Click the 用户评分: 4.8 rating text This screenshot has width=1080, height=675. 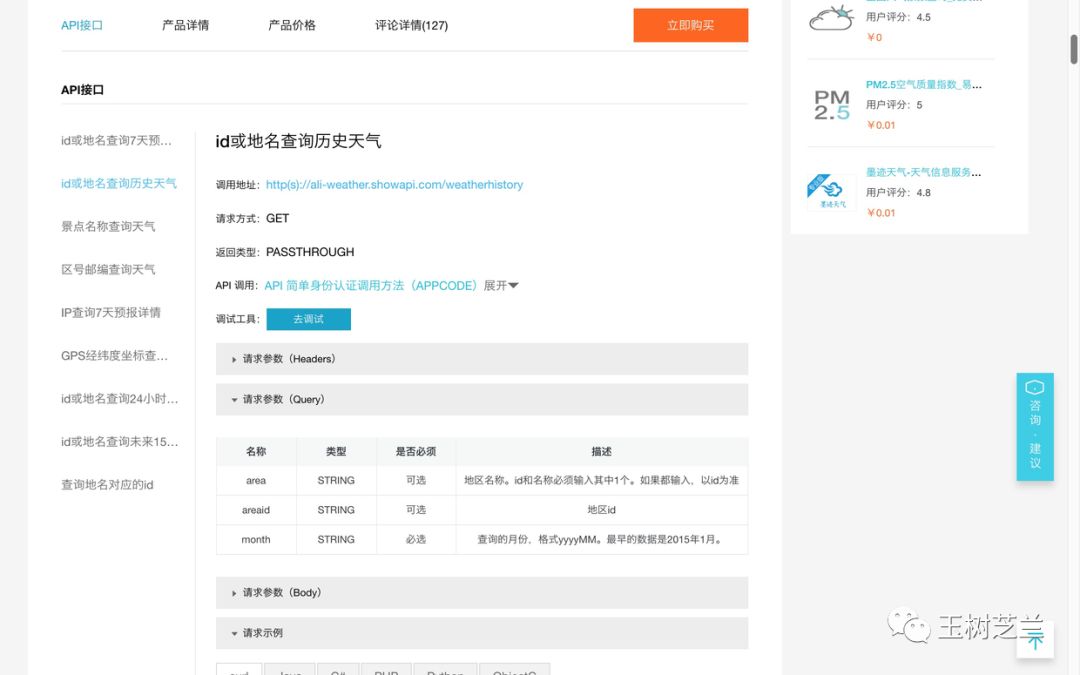tap(898, 193)
